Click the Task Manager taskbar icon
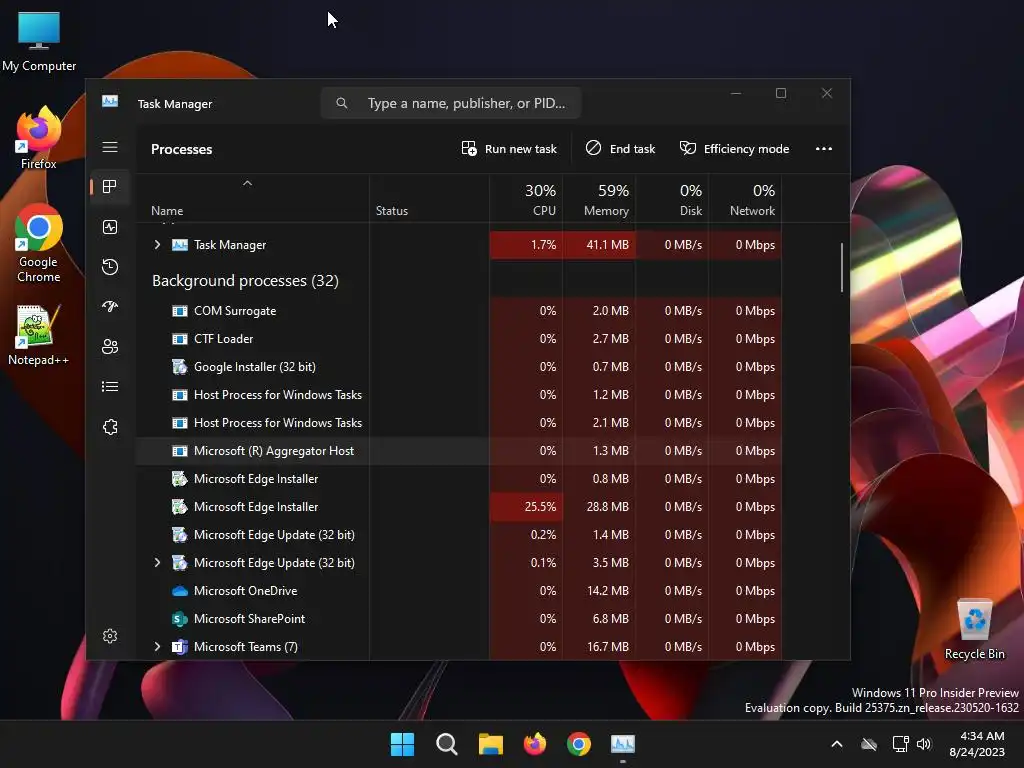This screenshot has height=768, width=1024. [622, 744]
